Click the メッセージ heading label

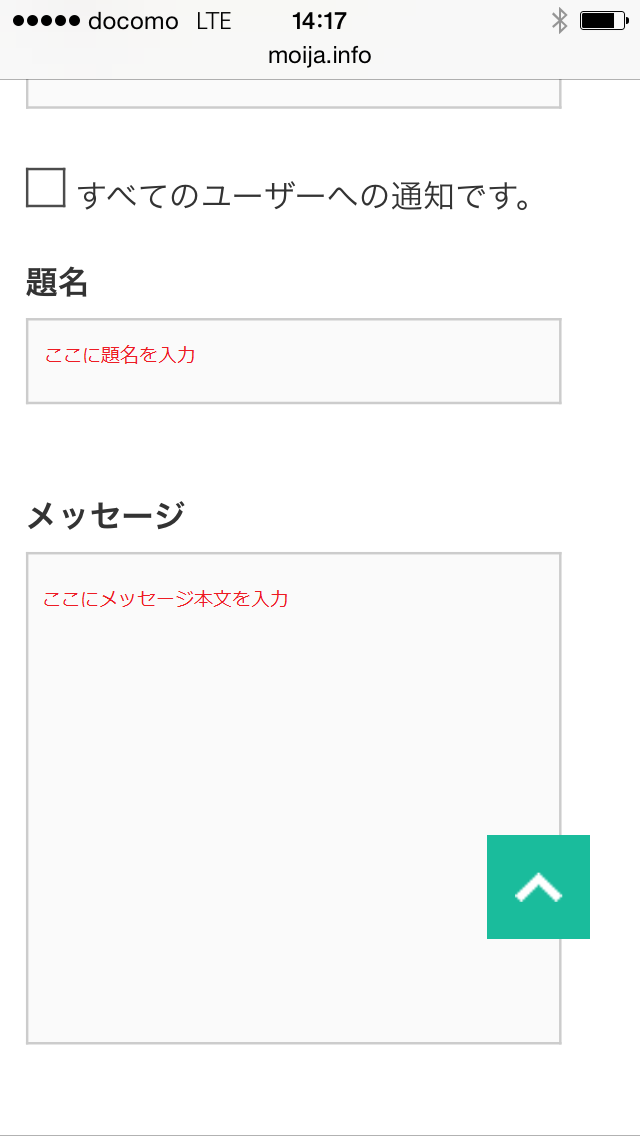tap(105, 516)
